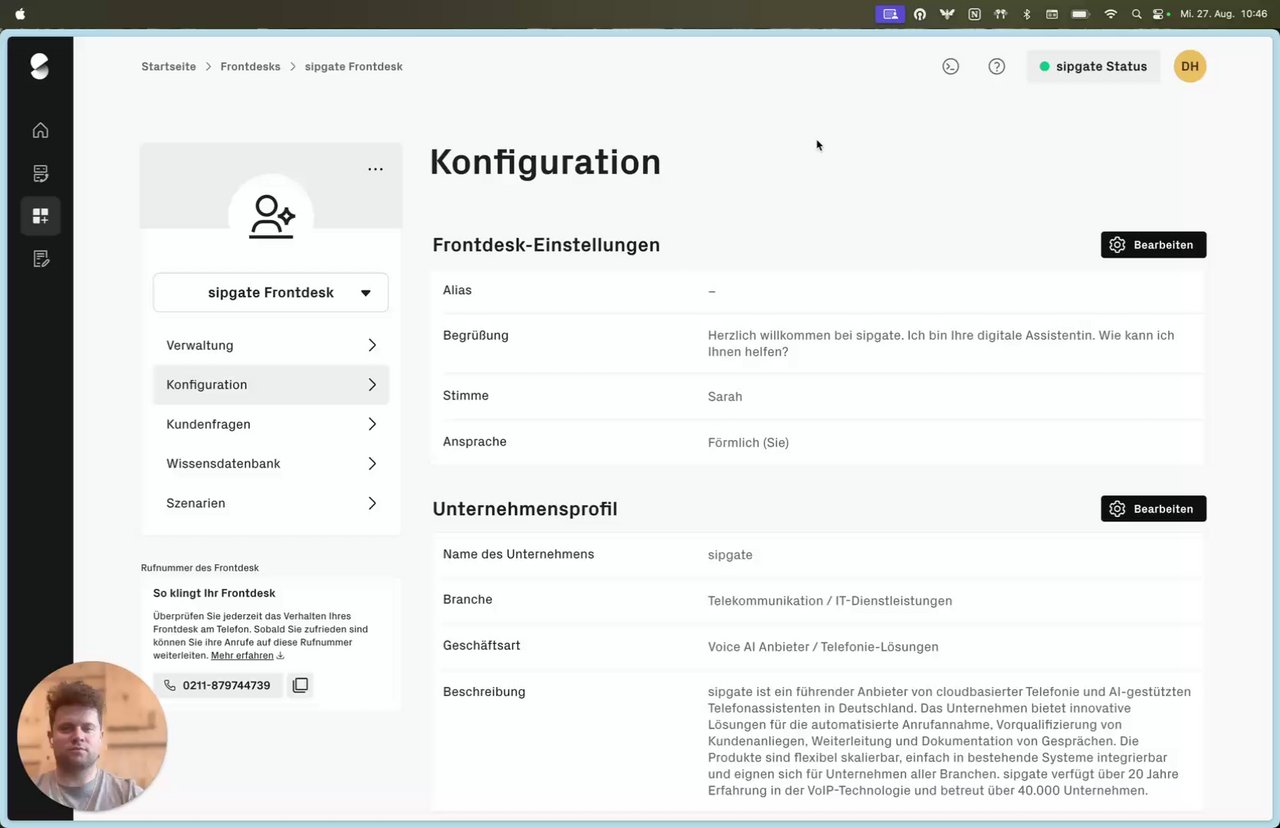
Task: Click the Geschäftsart value Voice AI Anbieter
Action: (x=823, y=647)
